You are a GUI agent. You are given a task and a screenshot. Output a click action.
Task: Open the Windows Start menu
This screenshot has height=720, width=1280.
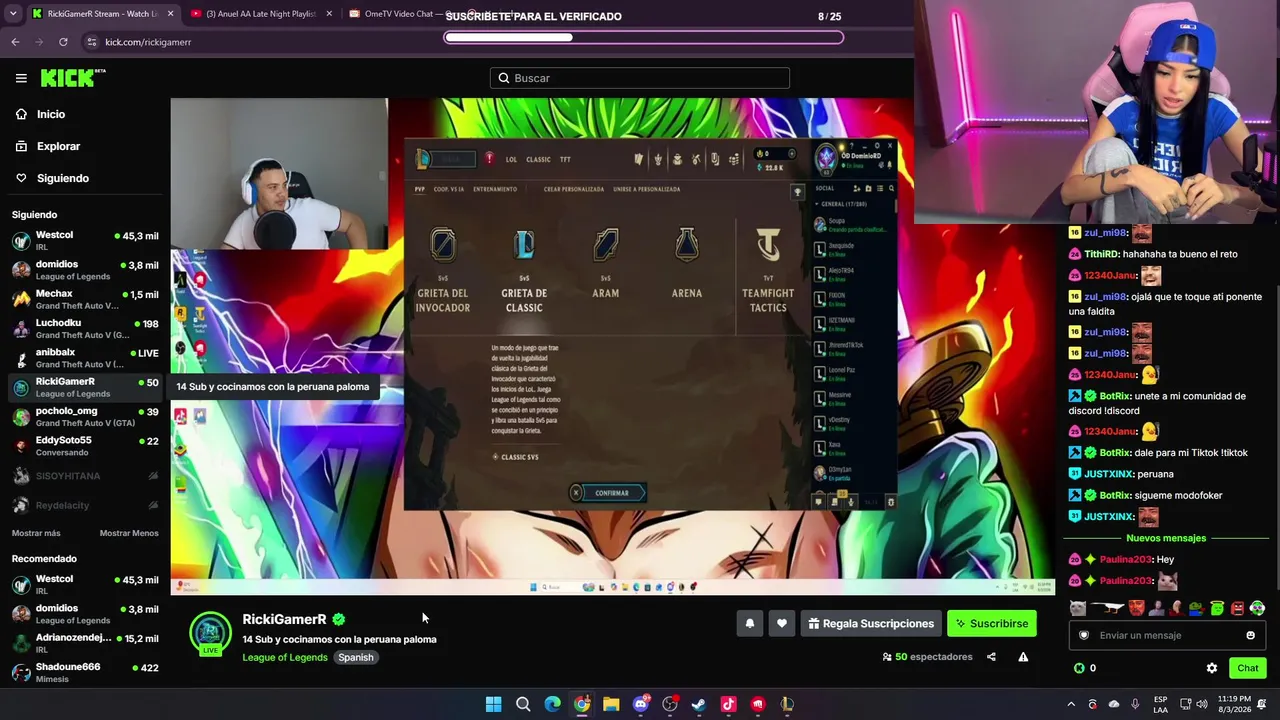point(493,704)
